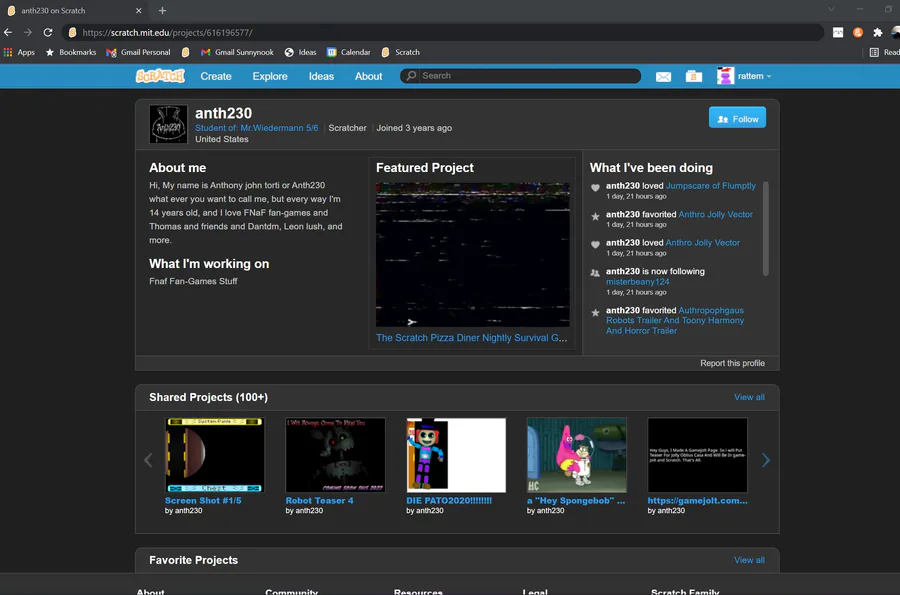View all Favorite Projects
This screenshot has height=595, width=900.
[x=749, y=560]
